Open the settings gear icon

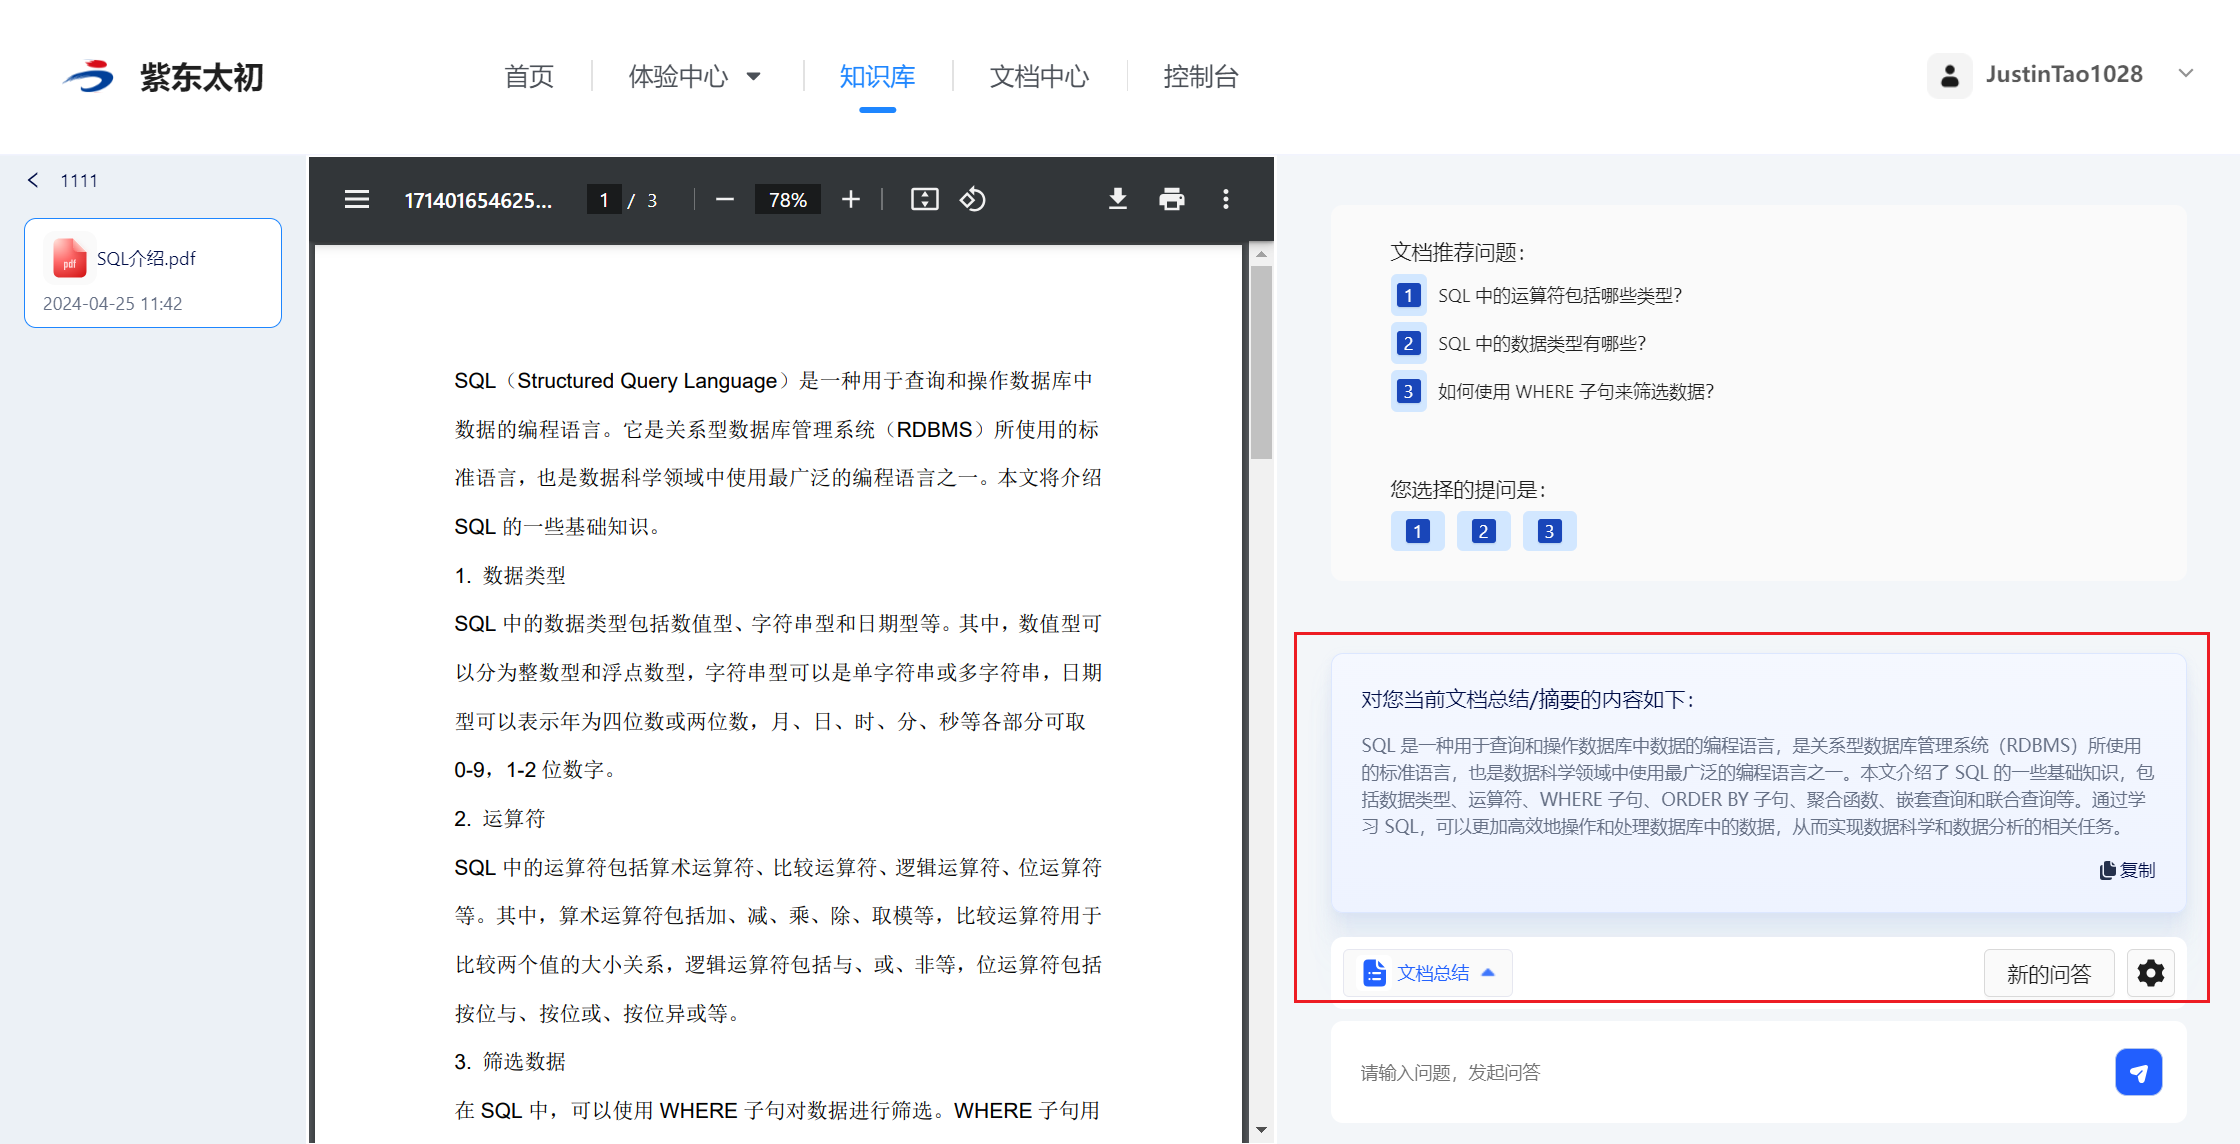tap(2151, 973)
